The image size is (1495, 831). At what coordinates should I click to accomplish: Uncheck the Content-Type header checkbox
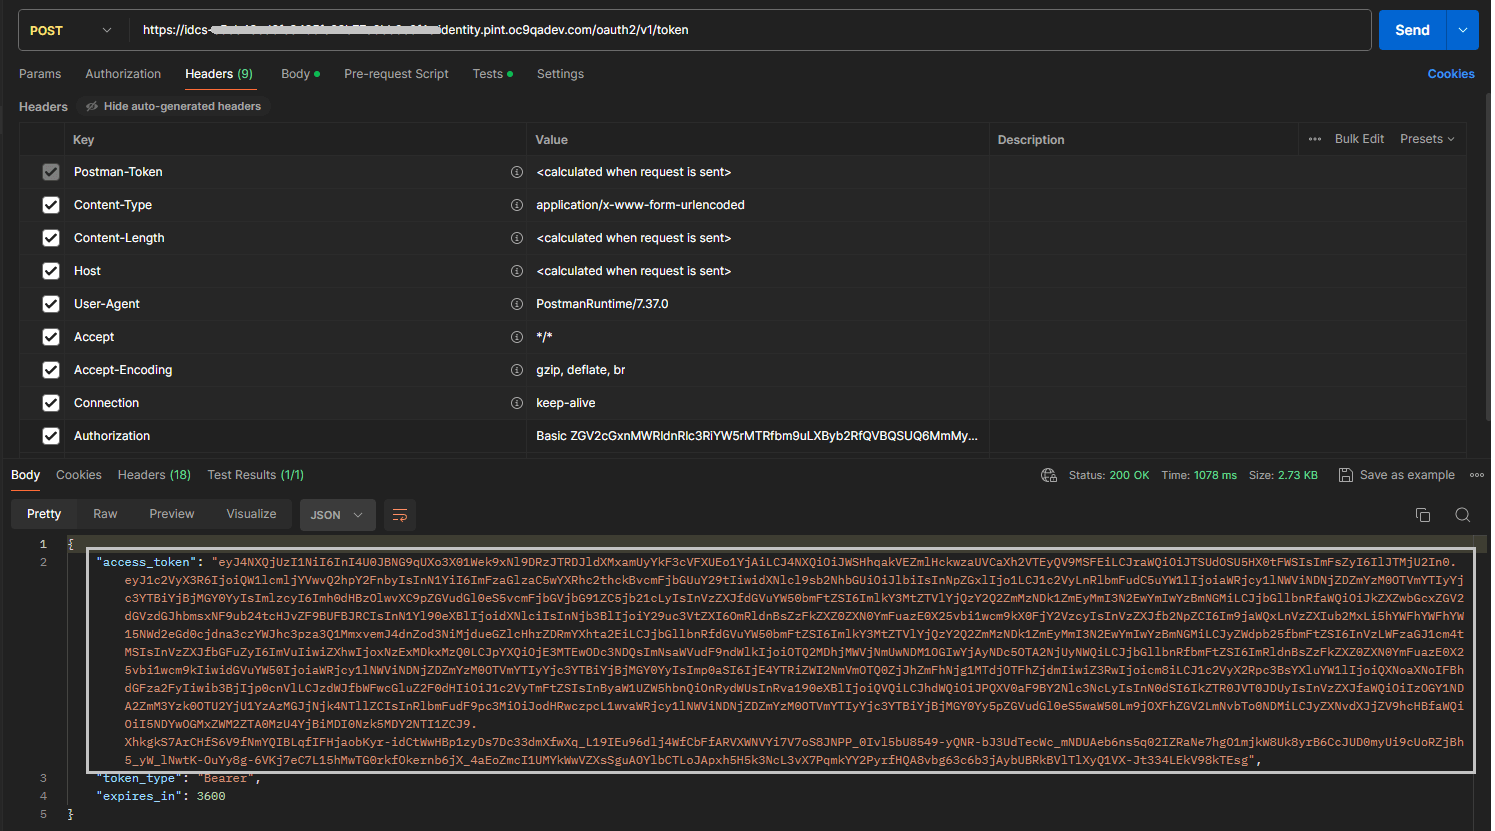click(51, 205)
